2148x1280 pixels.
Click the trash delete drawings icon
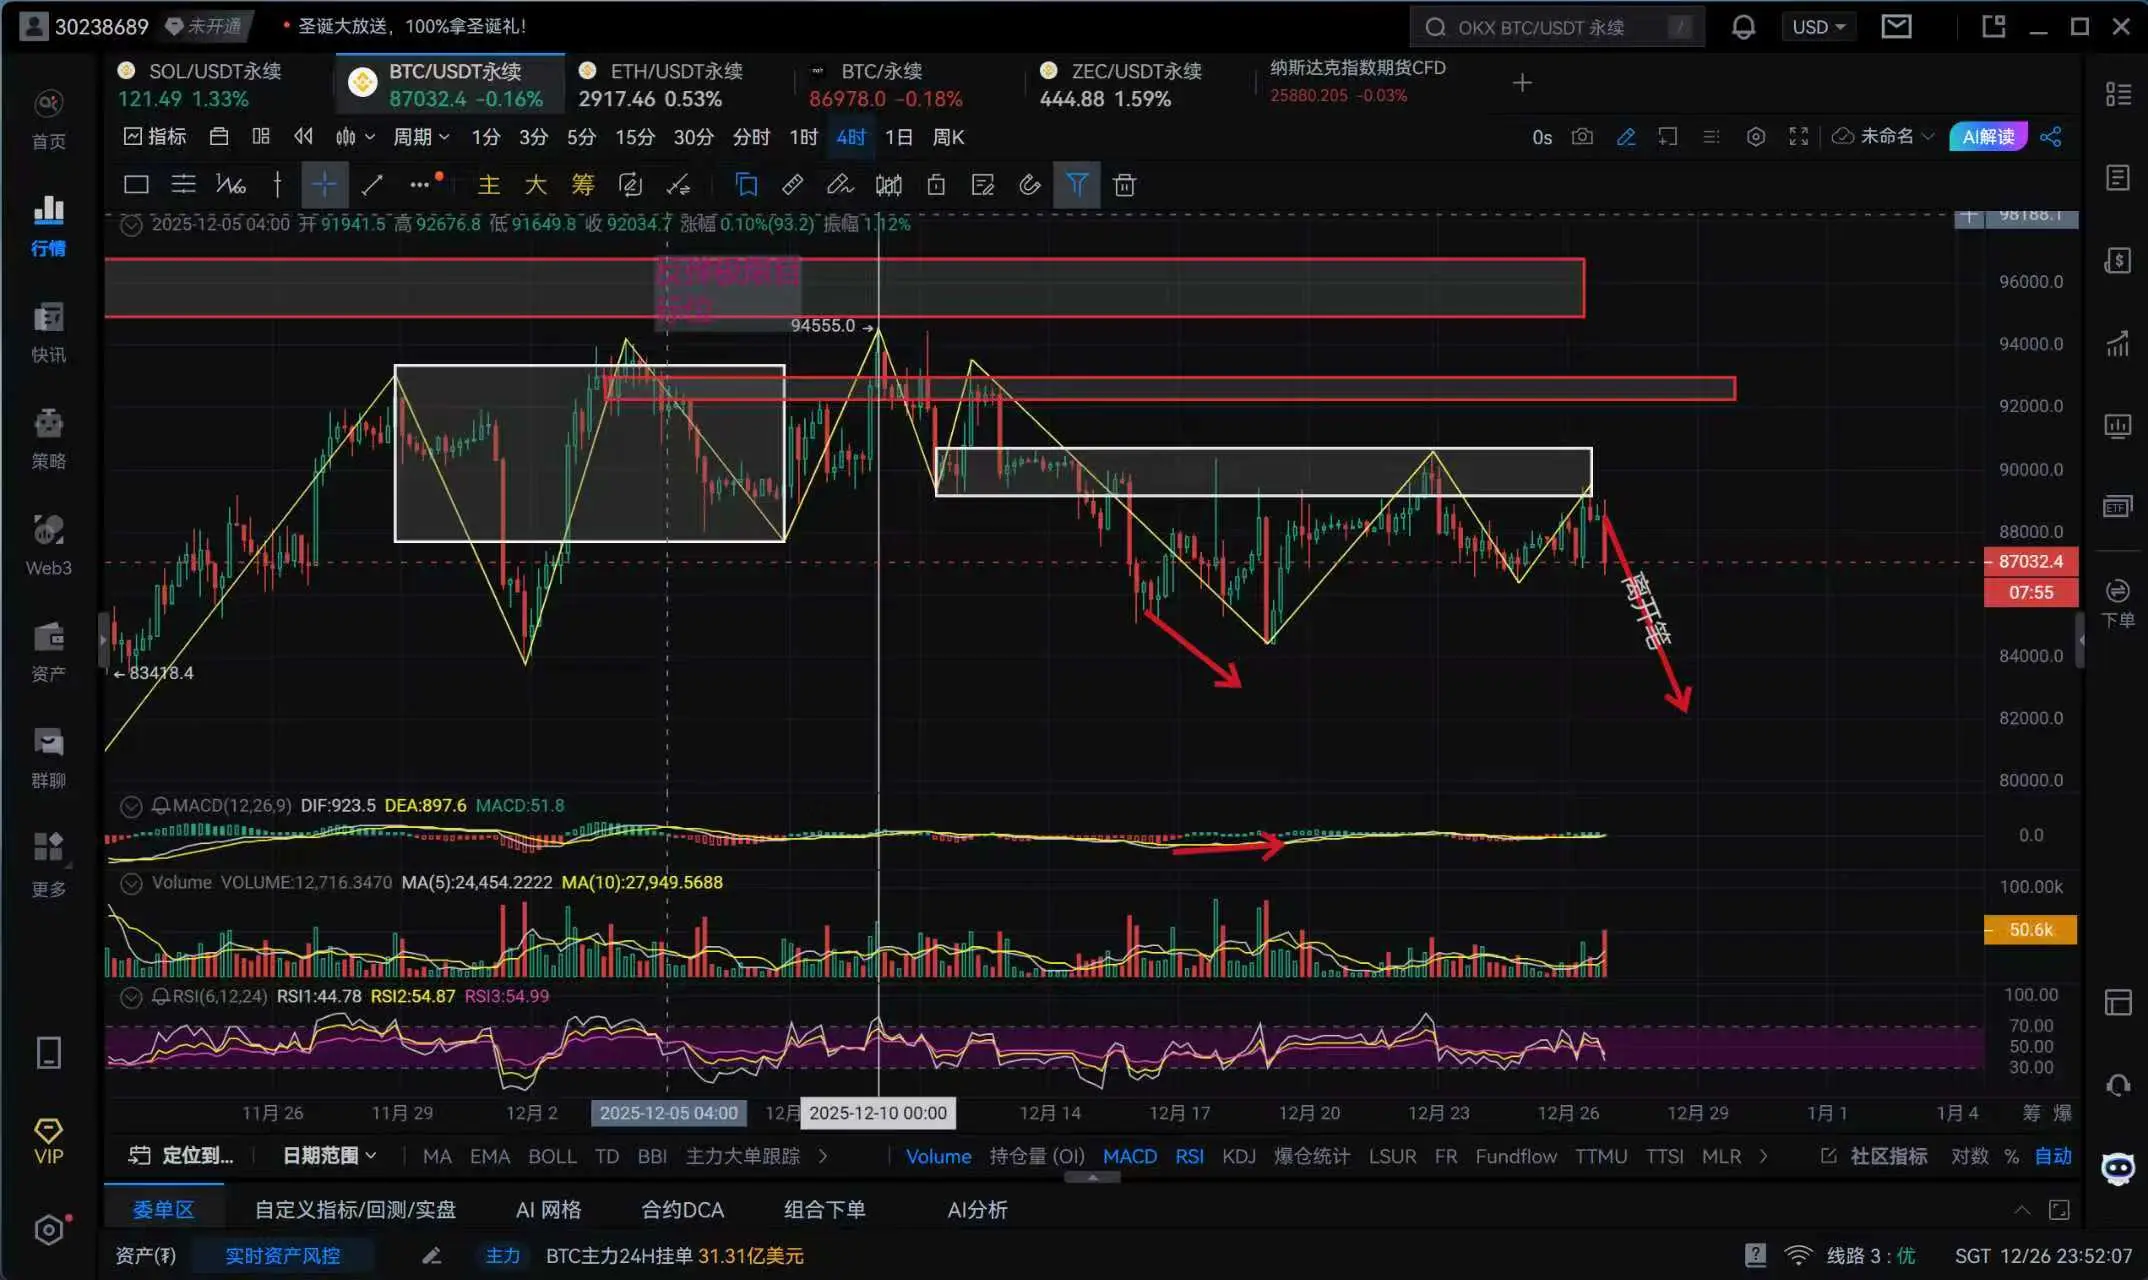[x=1124, y=185]
